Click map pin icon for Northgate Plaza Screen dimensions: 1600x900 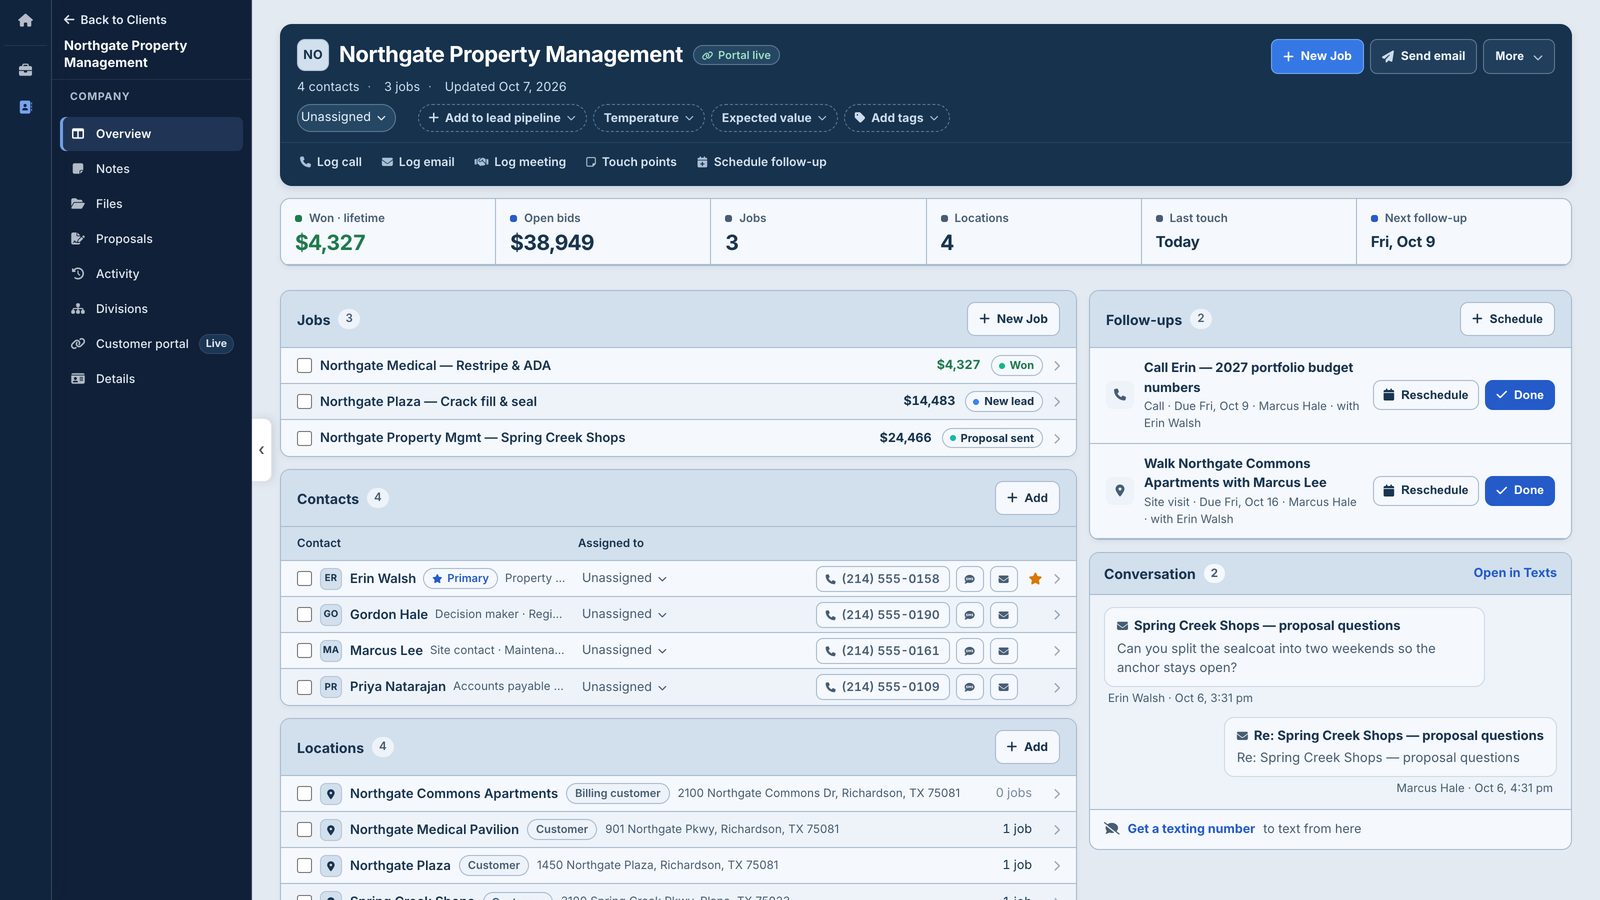[x=331, y=866]
